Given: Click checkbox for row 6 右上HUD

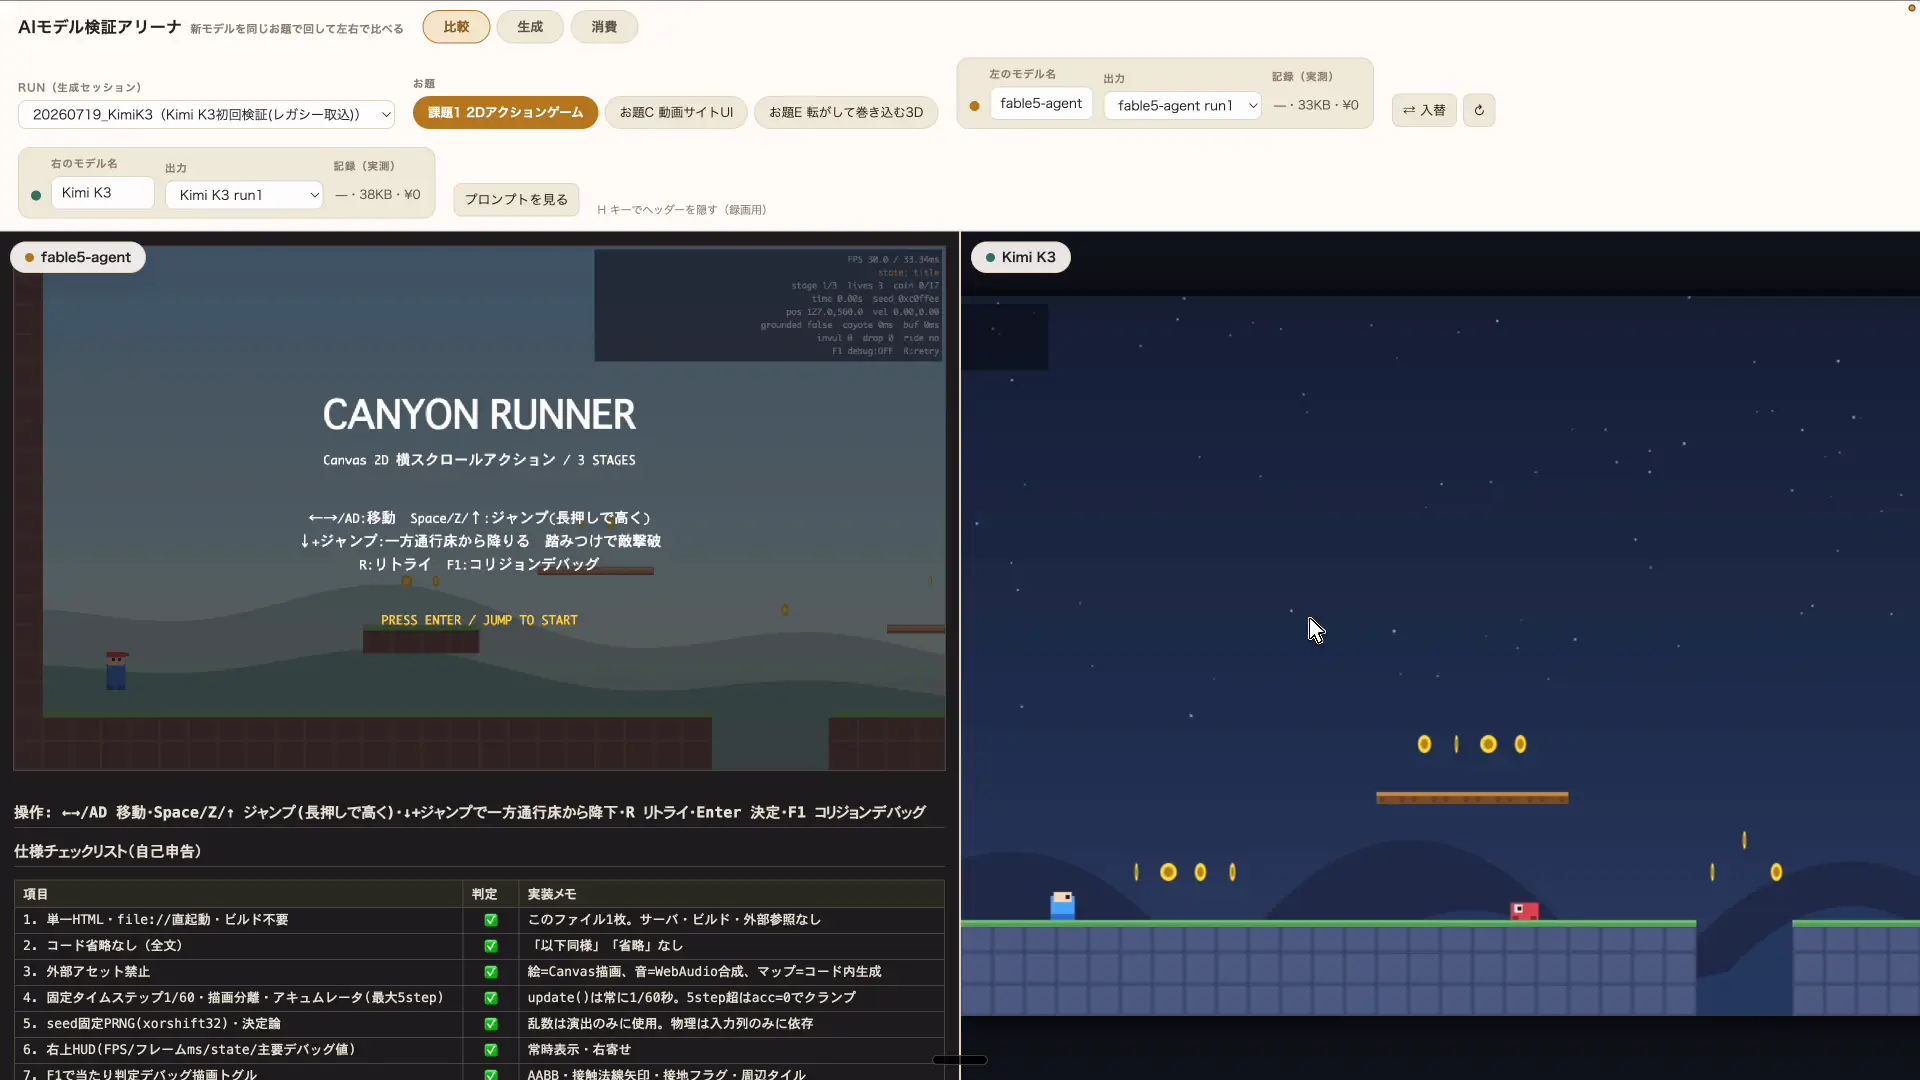Looking at the screenshot, I should point(491,1050).
